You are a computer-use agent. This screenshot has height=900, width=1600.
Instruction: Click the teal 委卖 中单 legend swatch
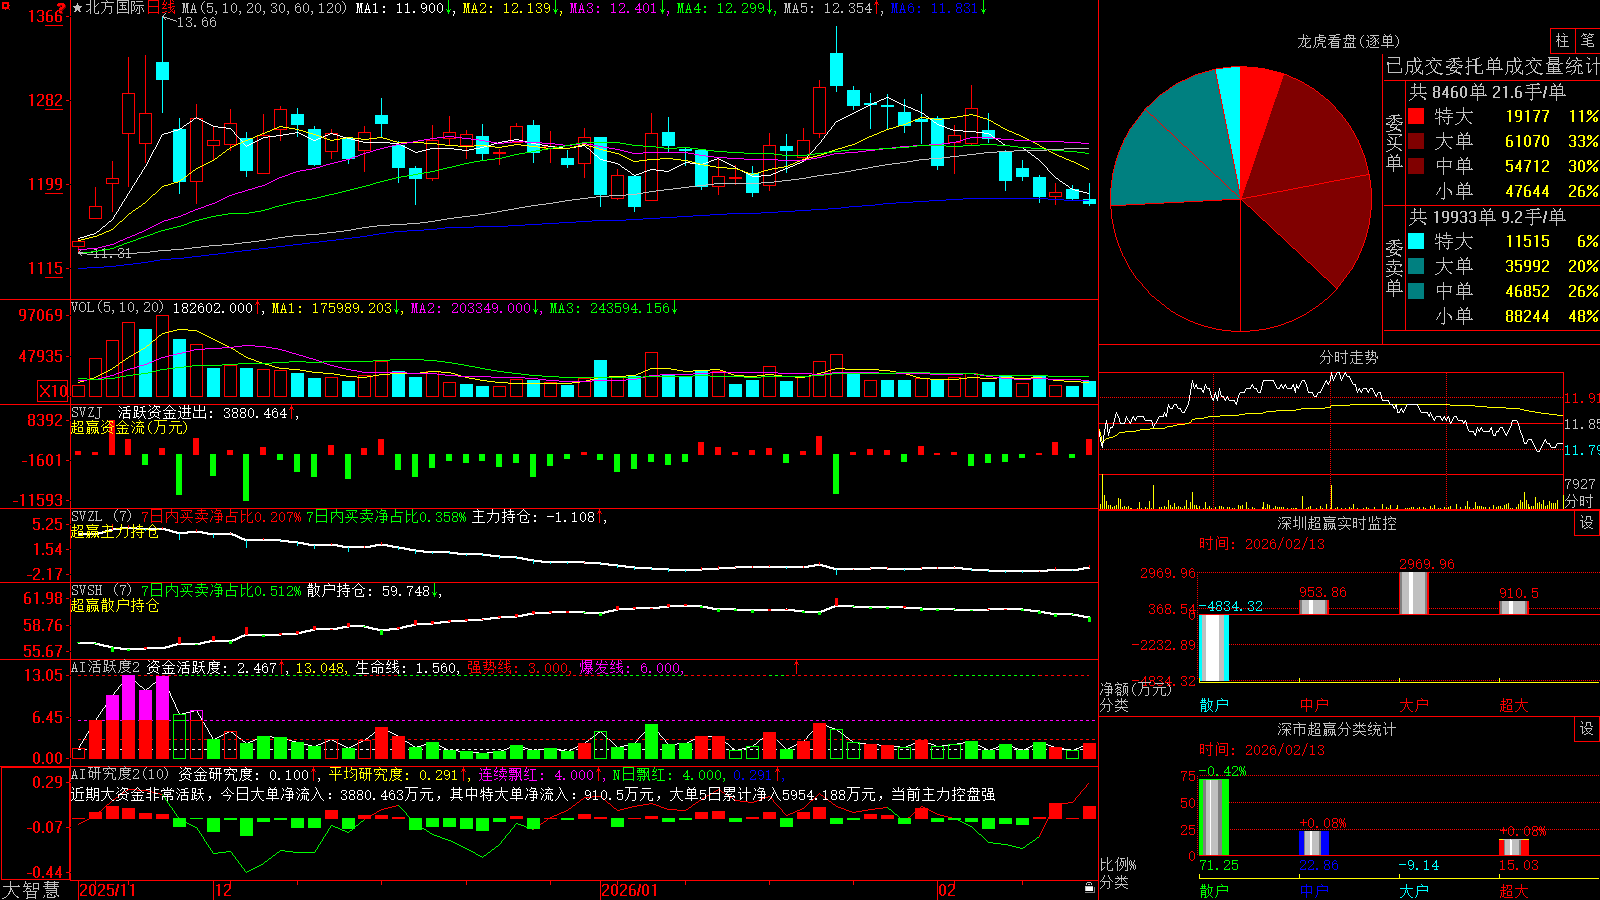pyautogui.click(x=1416, y=291)
